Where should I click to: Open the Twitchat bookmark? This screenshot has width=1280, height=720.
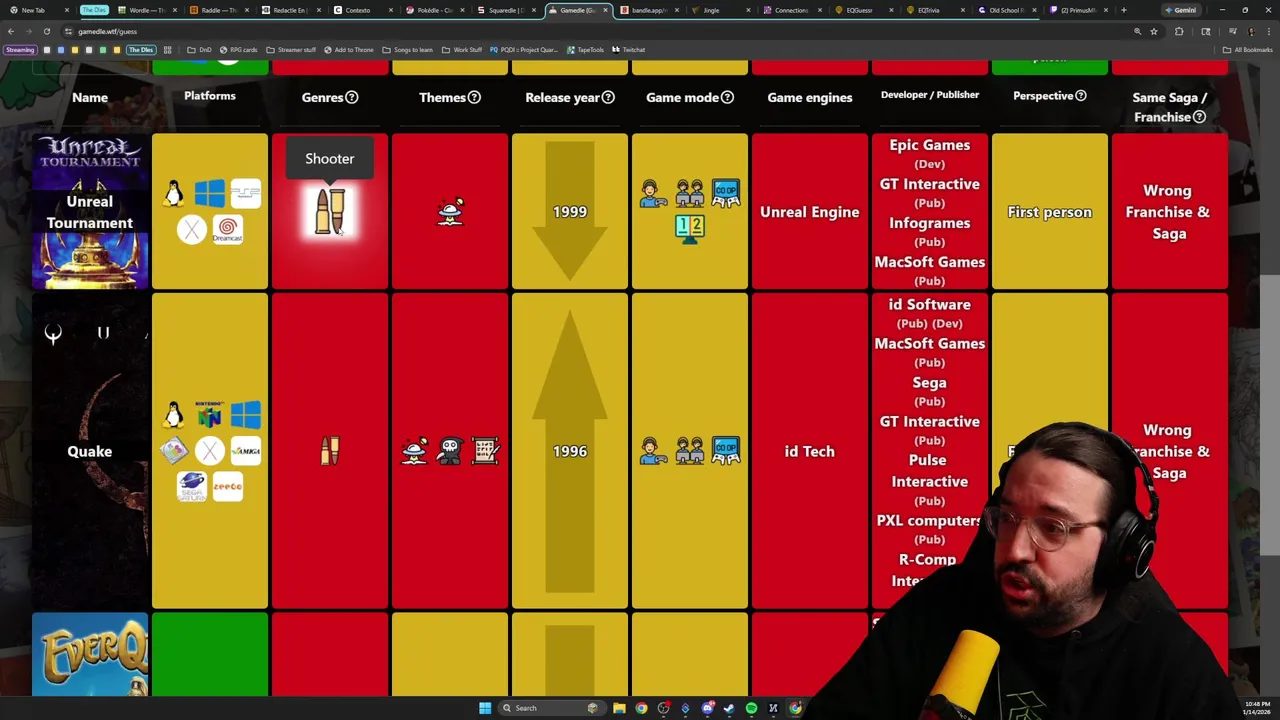[629, 49]
